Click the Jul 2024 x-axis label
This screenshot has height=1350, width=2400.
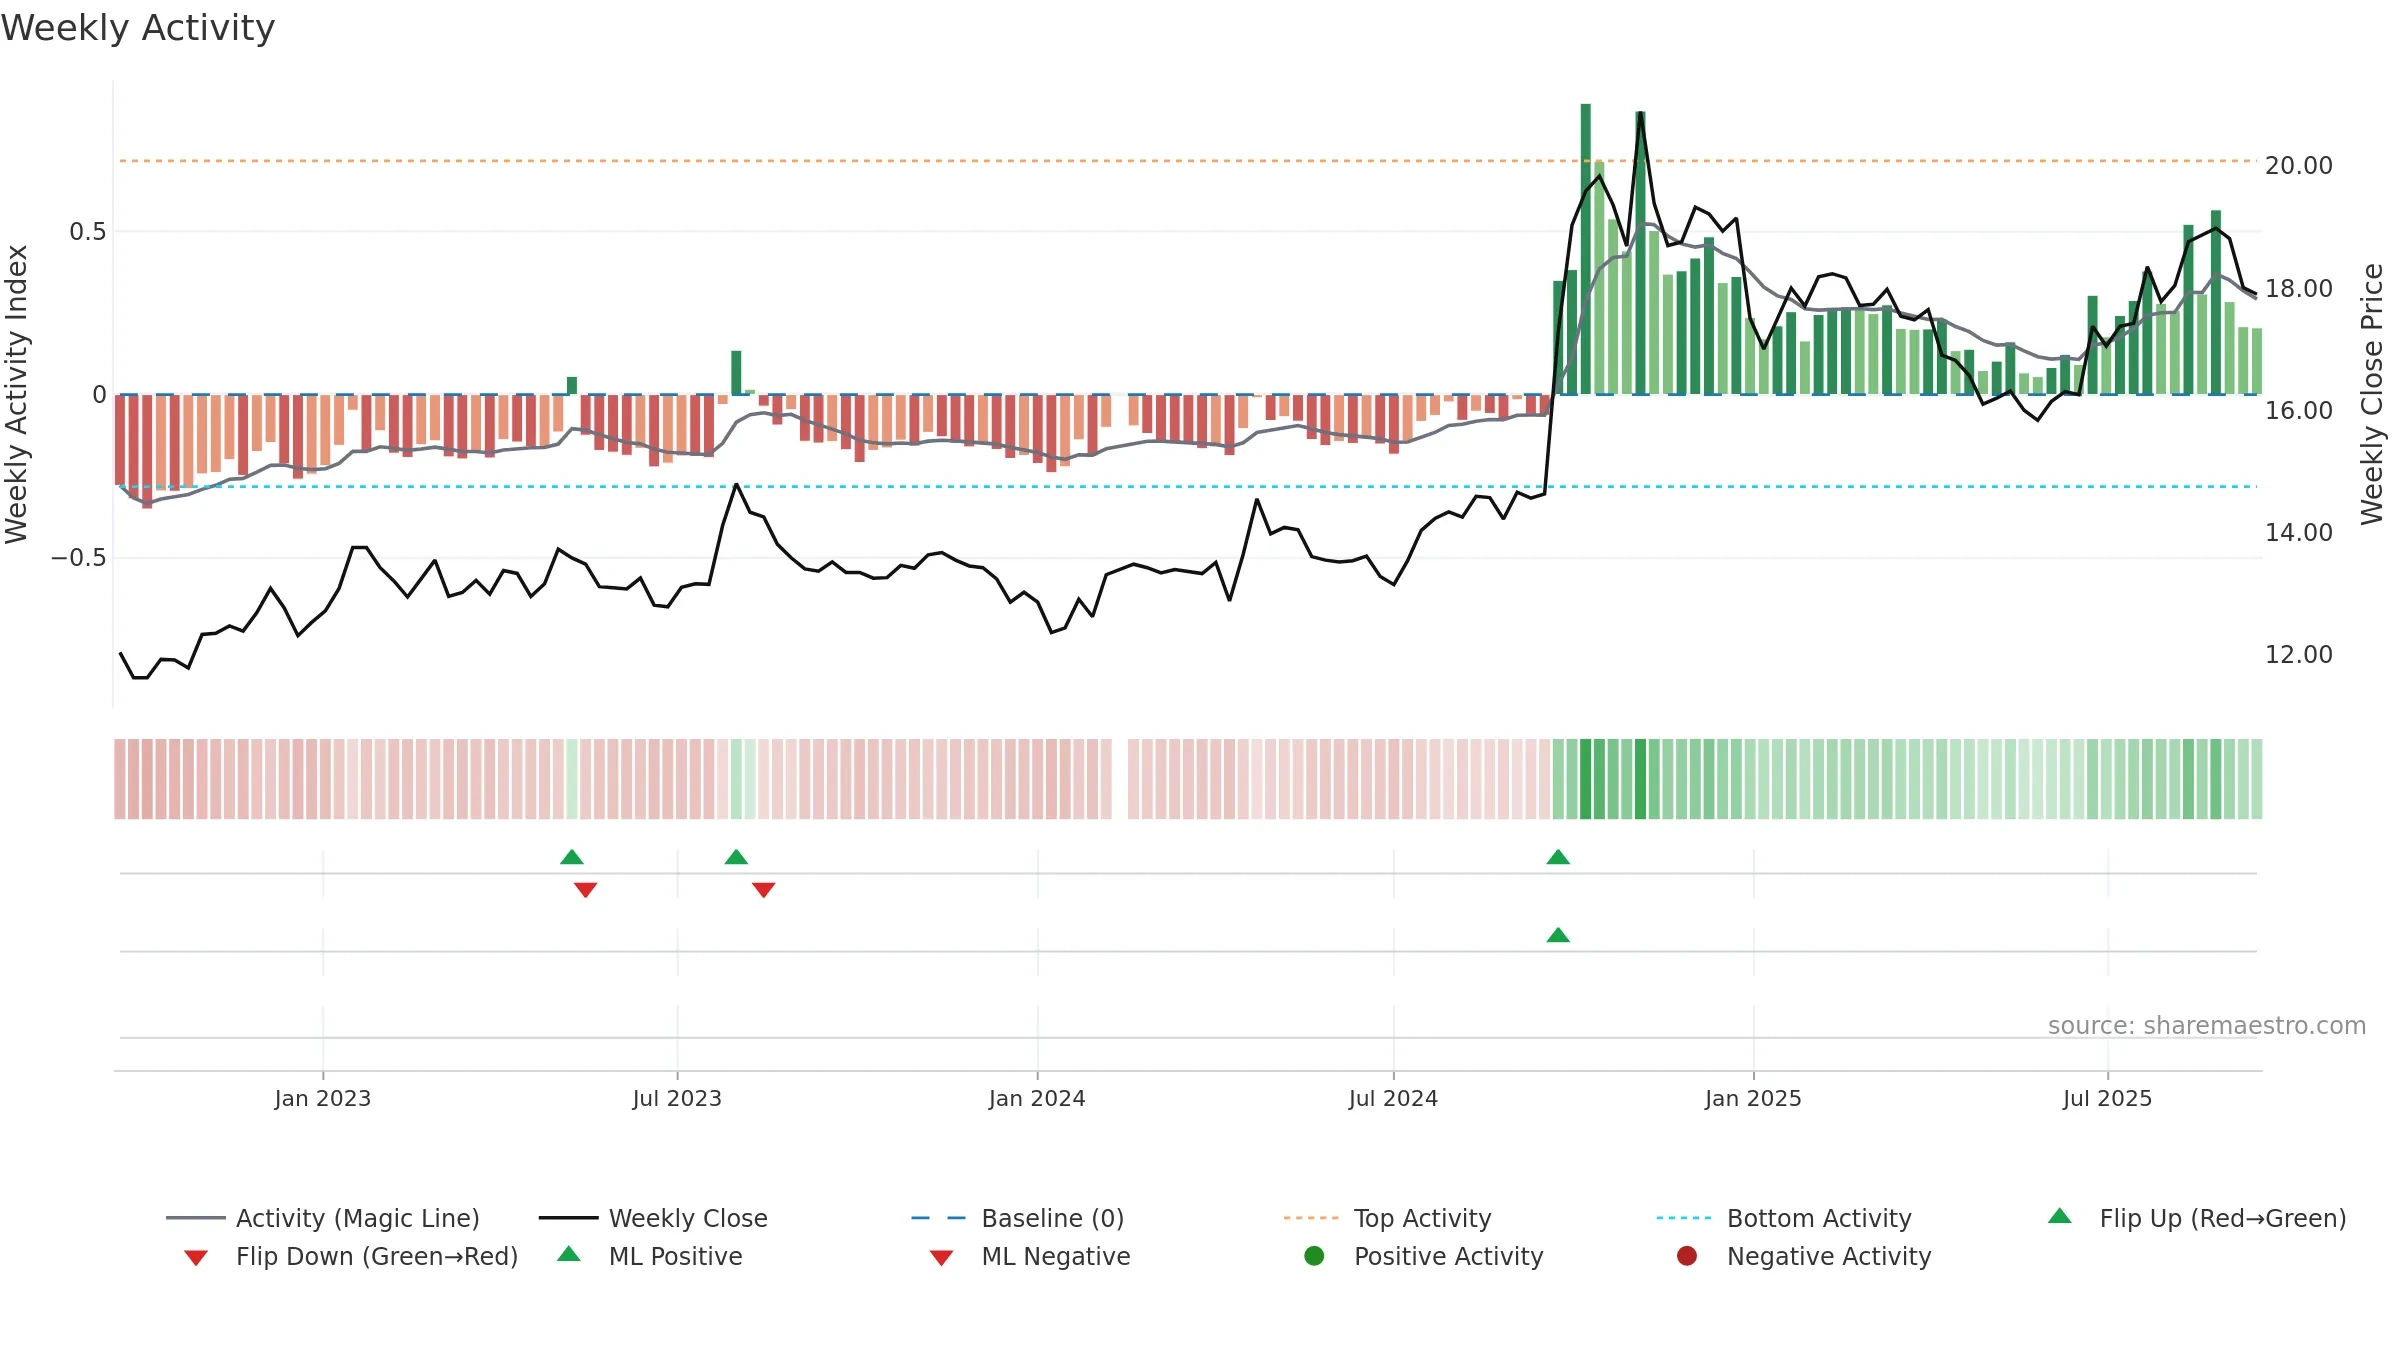point(1393,1098)
